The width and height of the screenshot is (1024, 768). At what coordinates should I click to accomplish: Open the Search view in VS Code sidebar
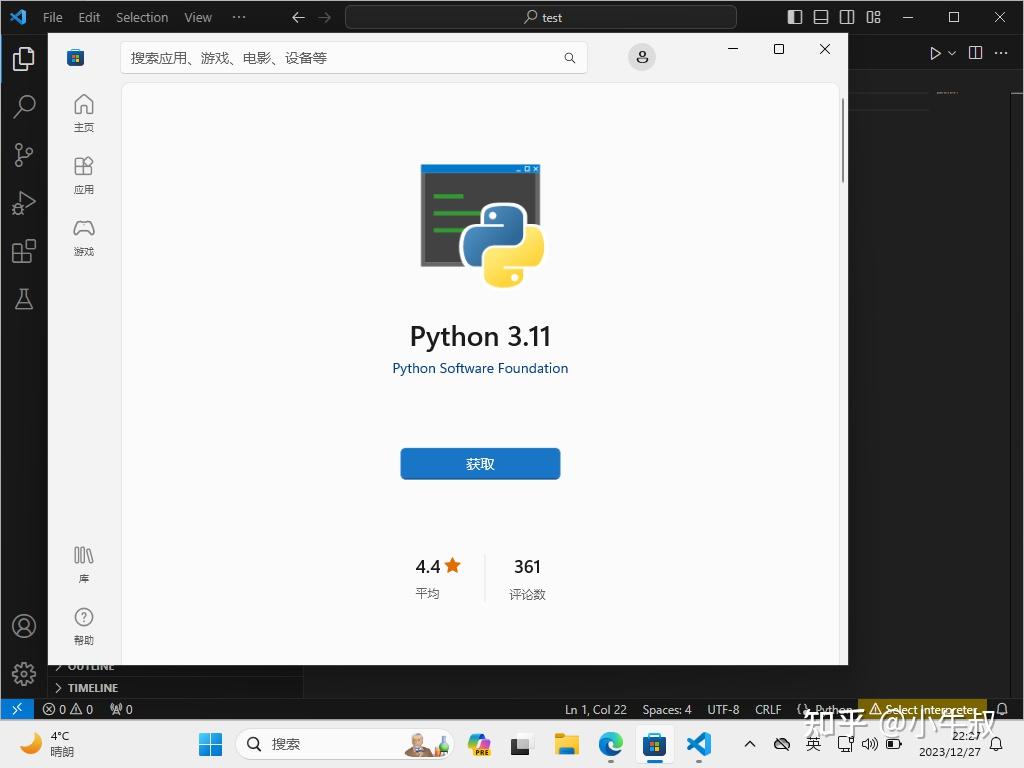(x=24, y=106)
